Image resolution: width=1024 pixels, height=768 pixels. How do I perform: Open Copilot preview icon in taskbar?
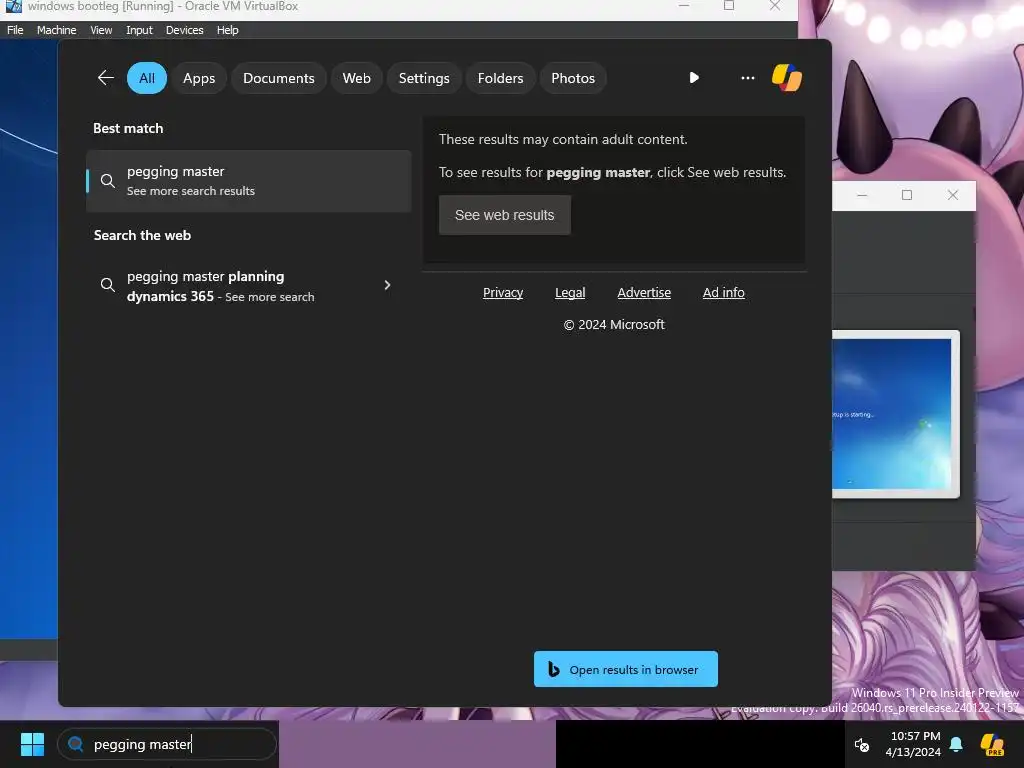pos(993,744)
